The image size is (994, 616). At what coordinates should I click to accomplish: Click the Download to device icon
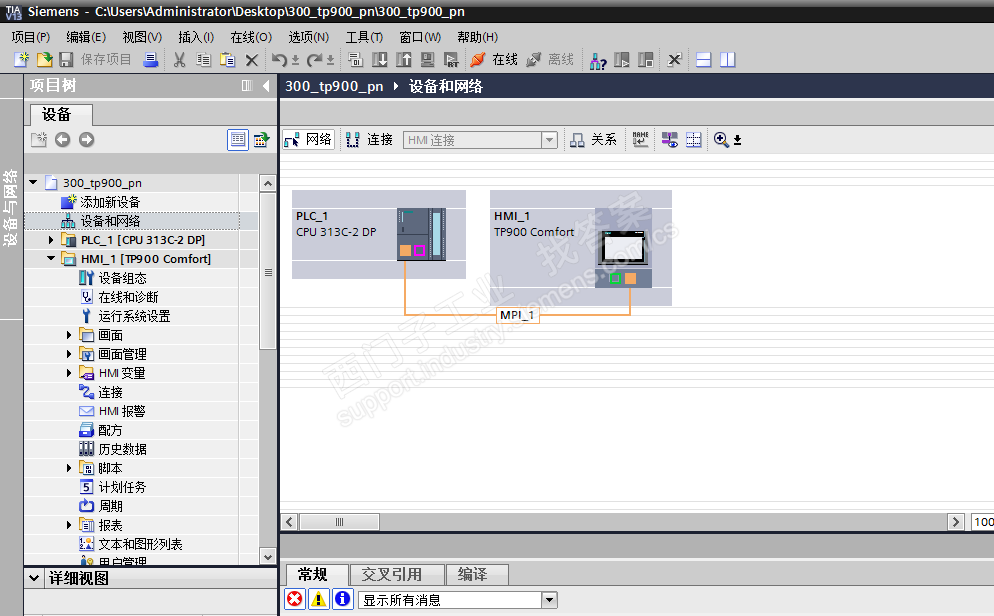coord(379,60)
